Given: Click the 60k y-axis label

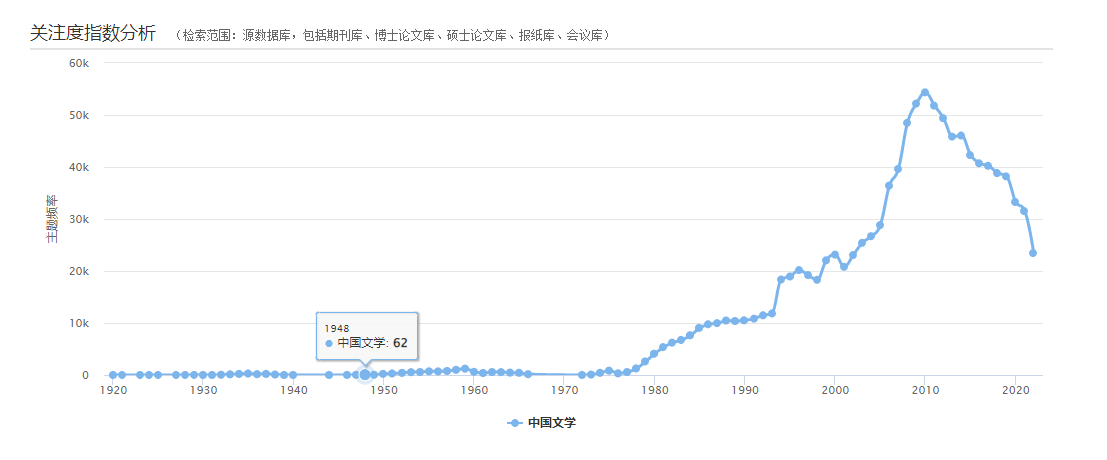Looking at the screenshot, I should pos(79,63).
